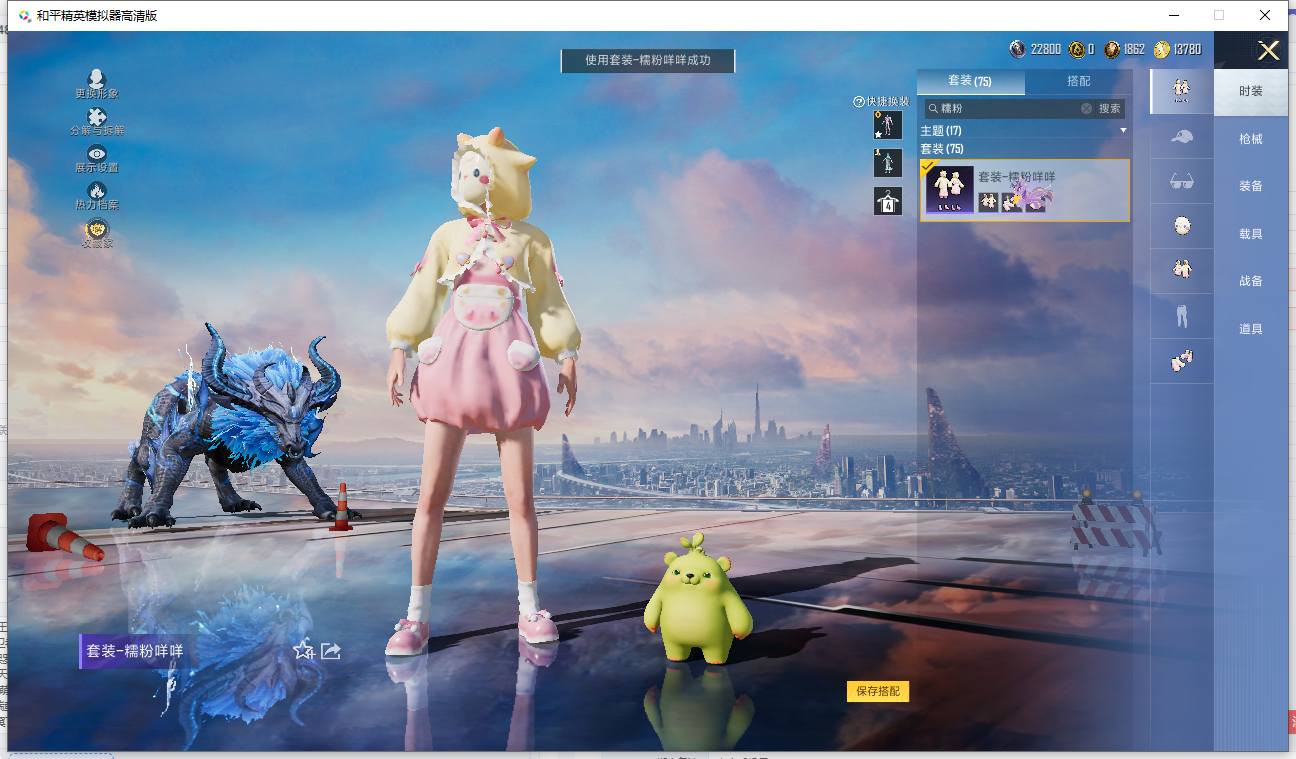
Task: Maximize the emulator window
Action: (x=1219, y=15)
